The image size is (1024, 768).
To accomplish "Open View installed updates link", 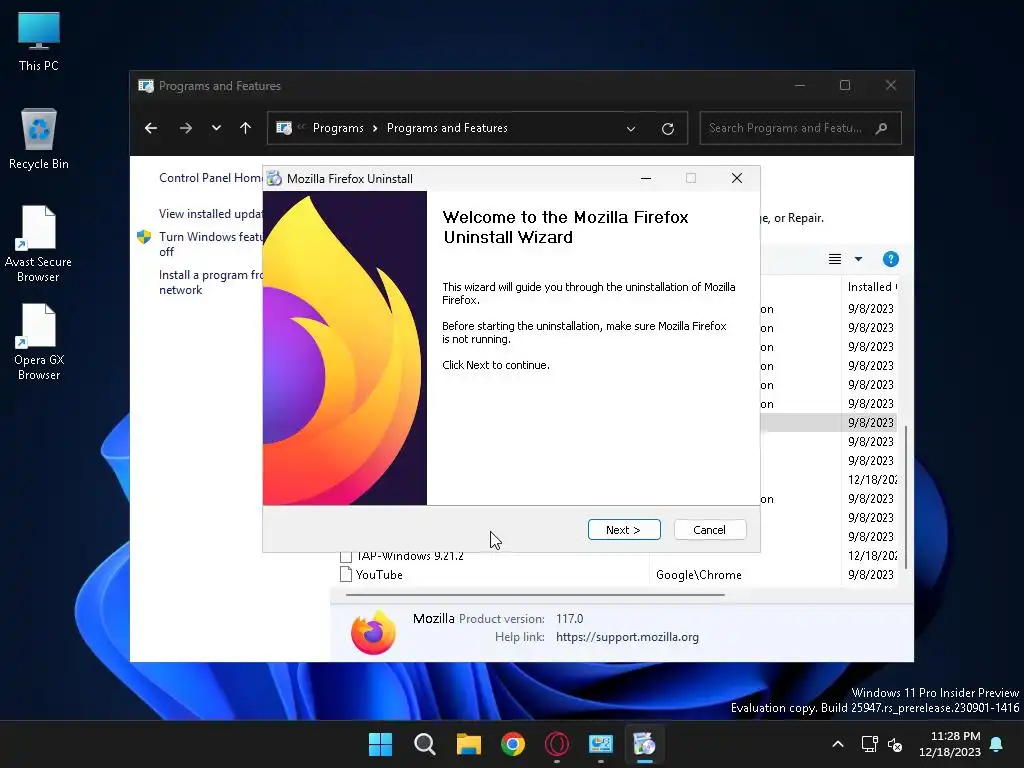I will click(210, 214).
